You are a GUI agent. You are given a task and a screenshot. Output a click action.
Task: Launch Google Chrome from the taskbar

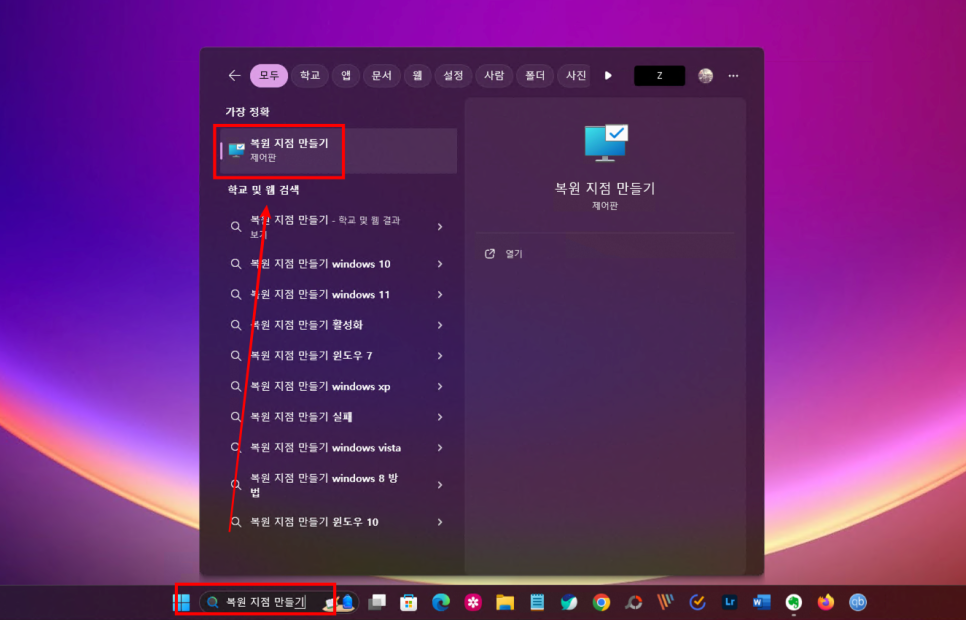coord(601,602)
